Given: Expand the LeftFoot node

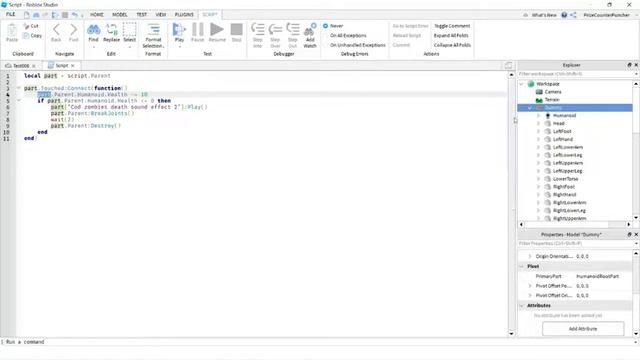Looking at the screenshot, I should (x=538, y=131).
